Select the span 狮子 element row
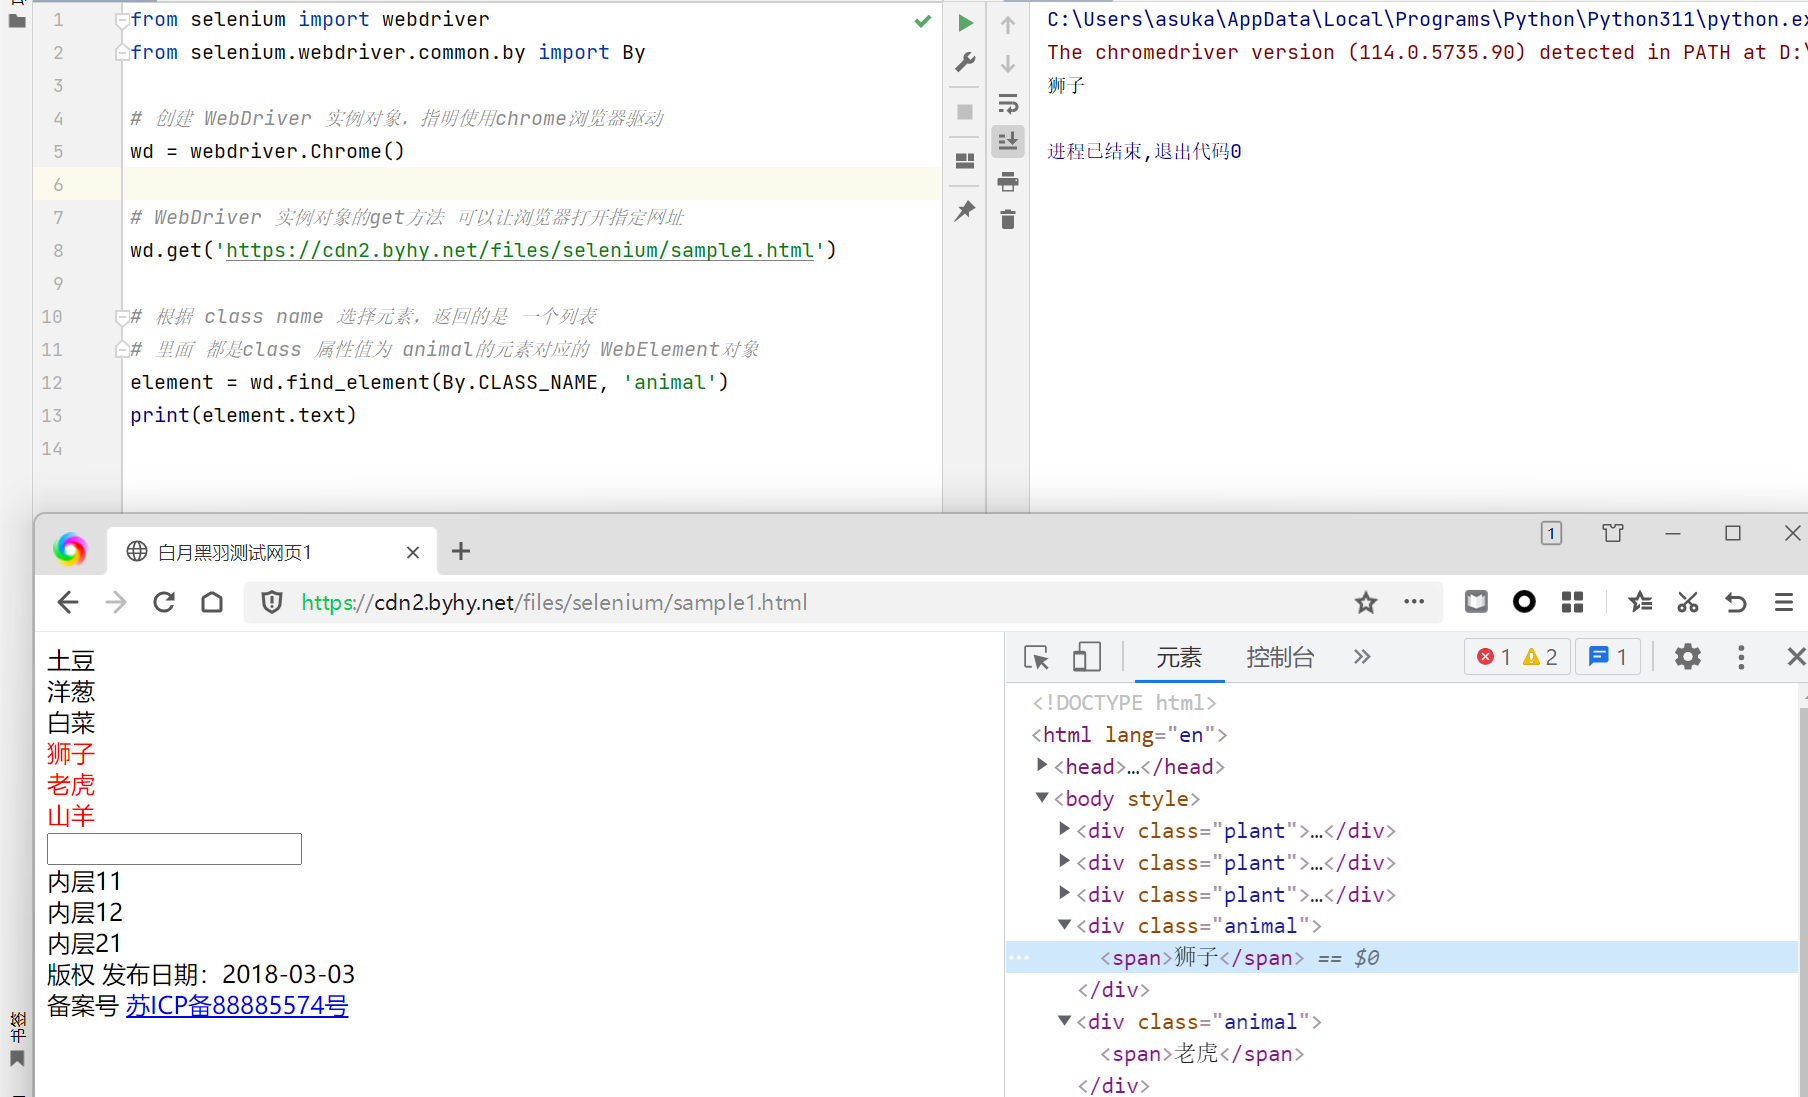The width and height of the screenshot is (1808, 1097). point(1402,957)
